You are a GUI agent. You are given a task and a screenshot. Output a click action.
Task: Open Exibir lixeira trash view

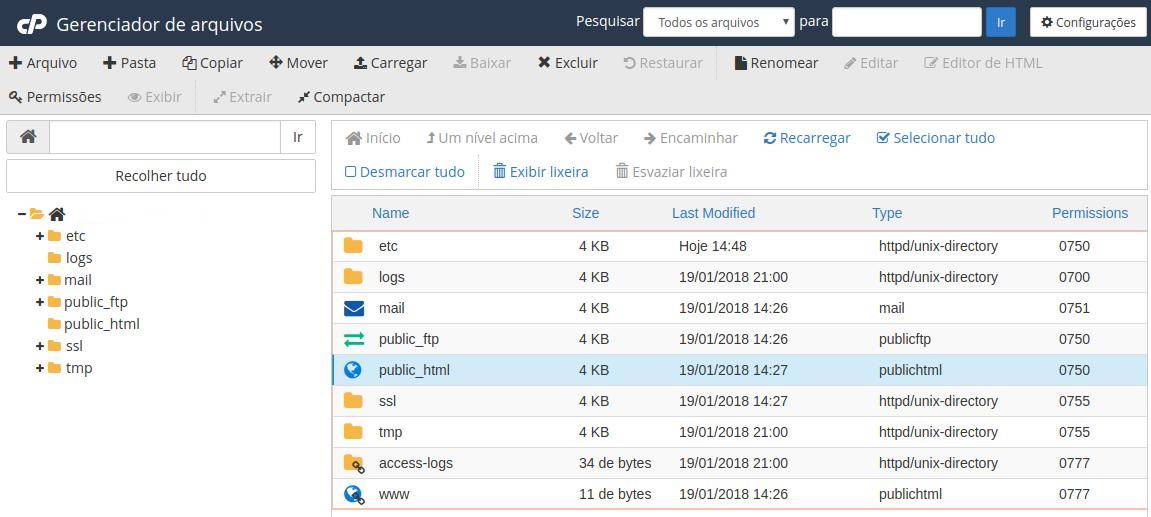pyautogui.click(x=540, y=172)
